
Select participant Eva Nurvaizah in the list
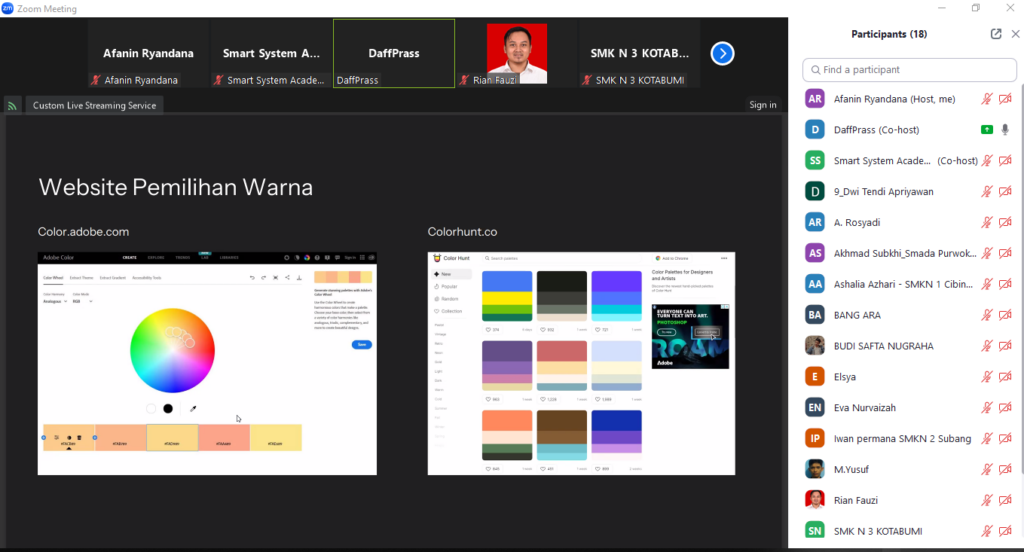[x=909, y=408]
